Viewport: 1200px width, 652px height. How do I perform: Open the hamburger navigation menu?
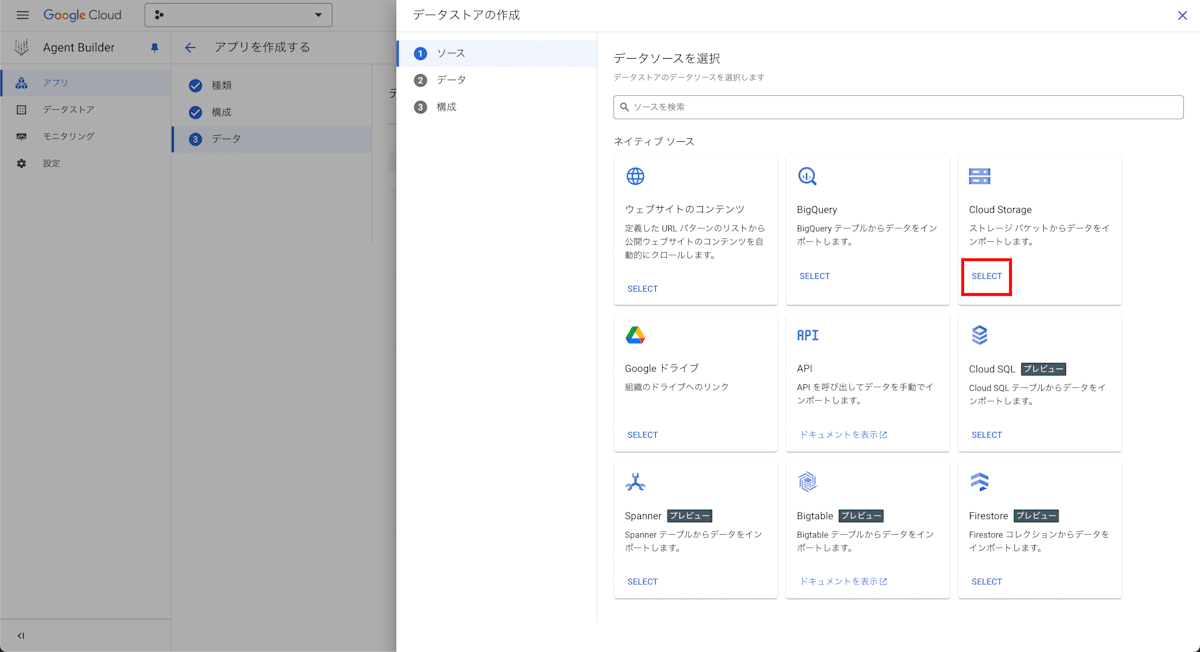point(22,15)
